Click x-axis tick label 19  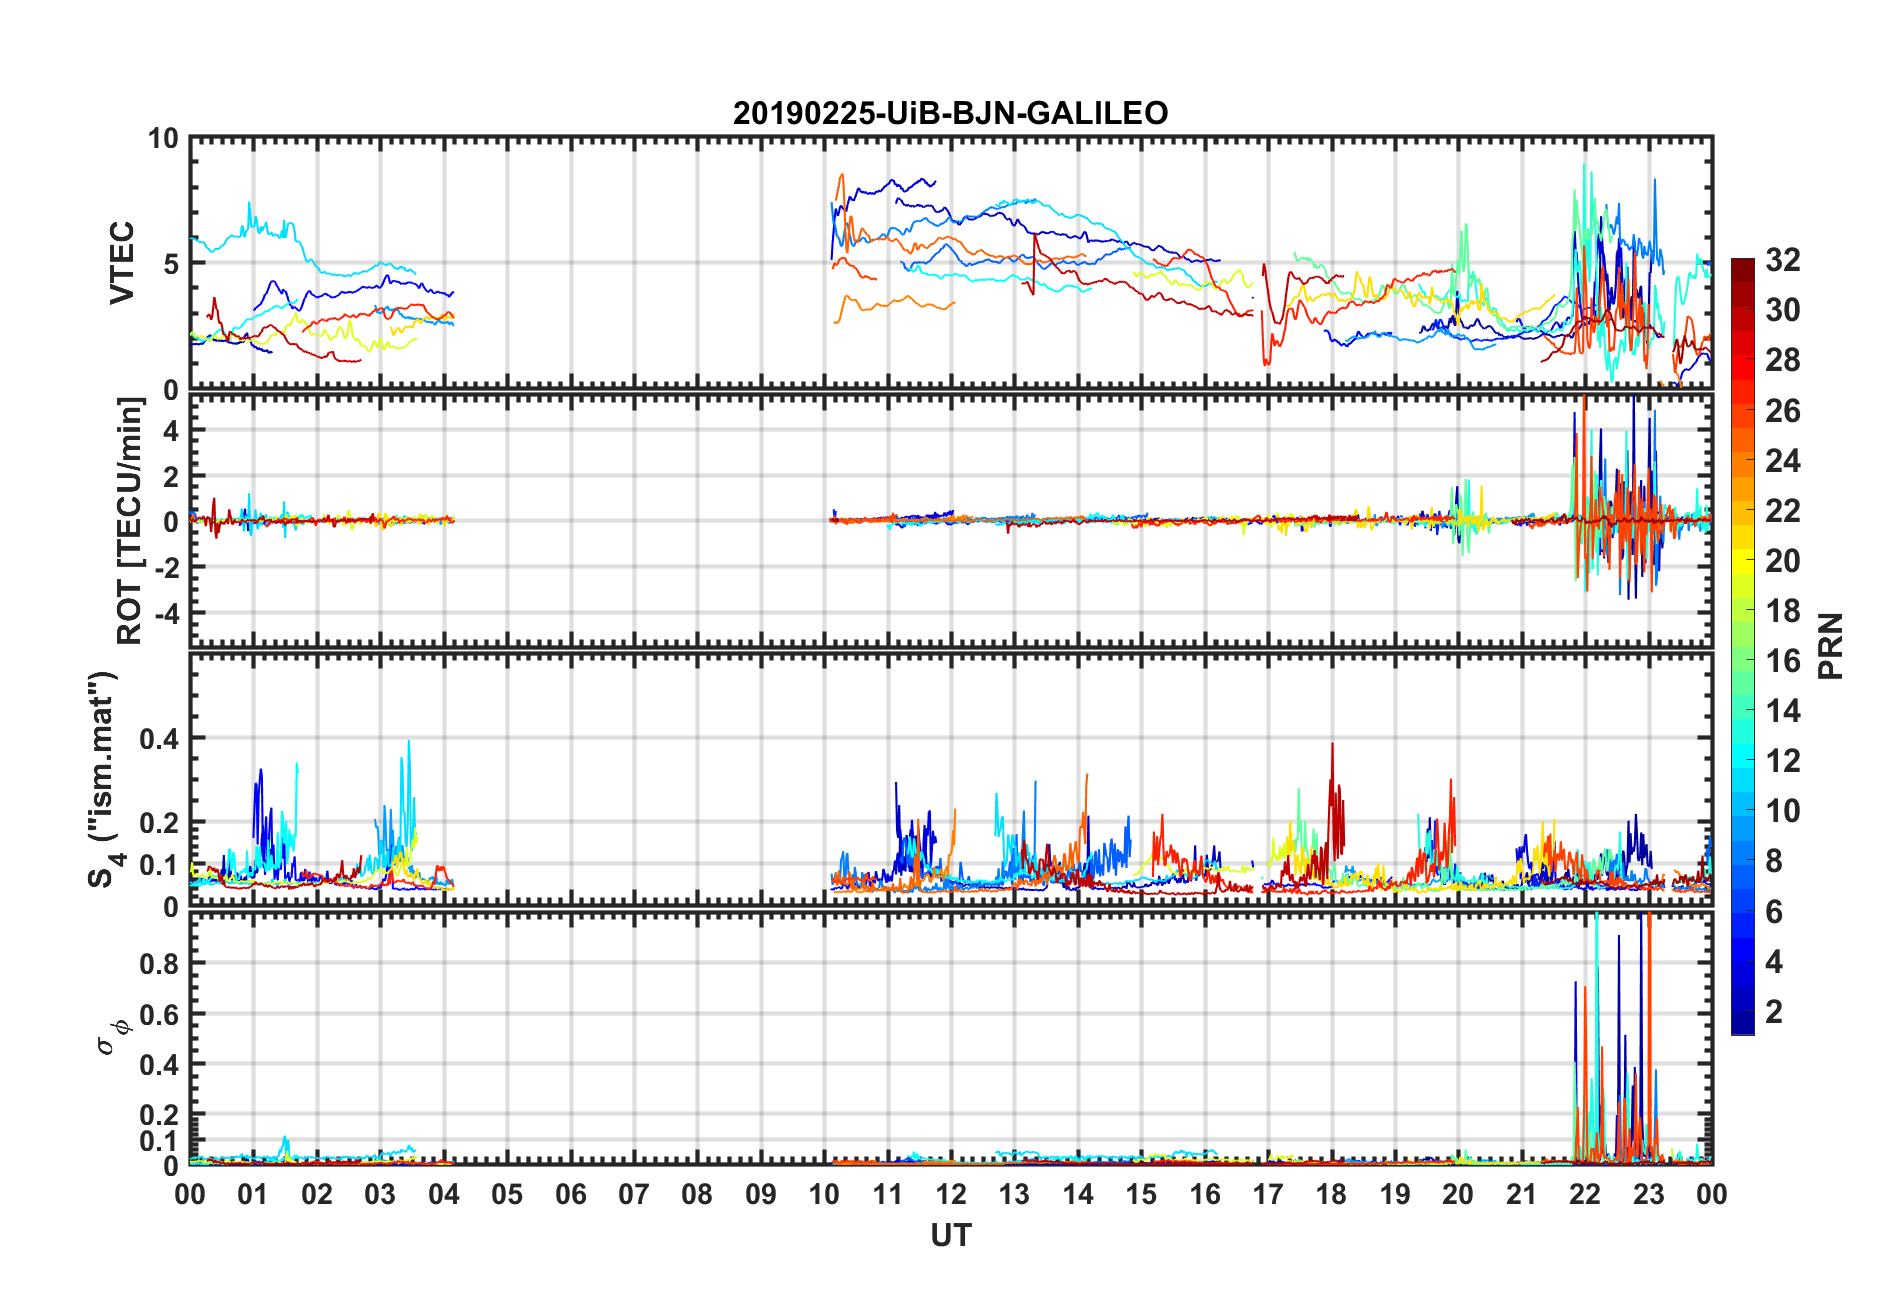(1395, 1194)
